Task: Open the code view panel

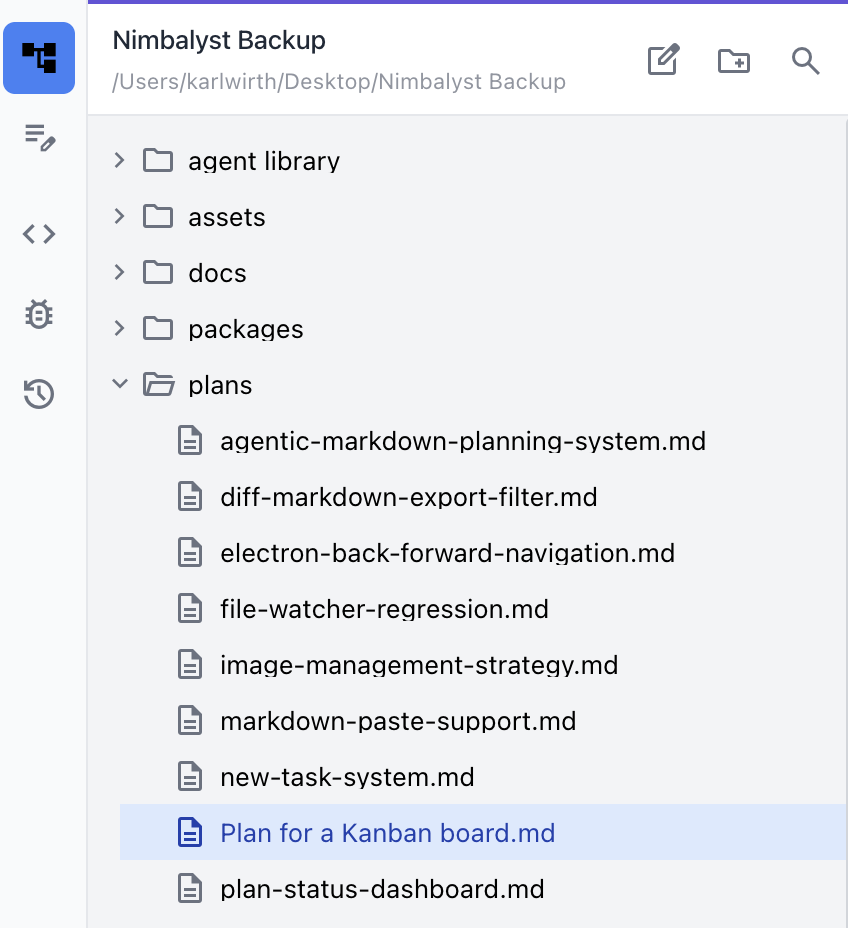Action: 39,233
